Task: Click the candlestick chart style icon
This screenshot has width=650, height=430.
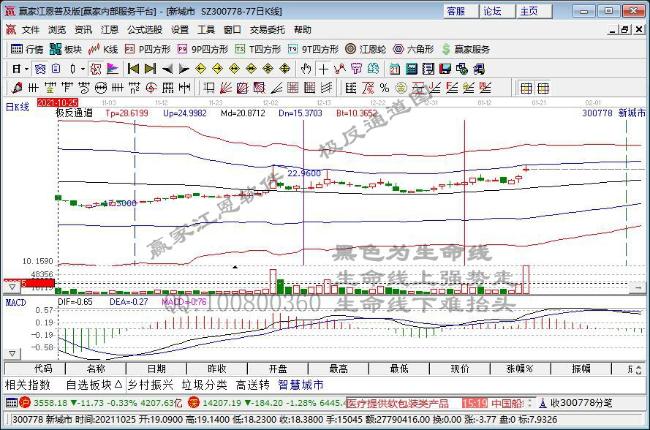Action: 73,68
